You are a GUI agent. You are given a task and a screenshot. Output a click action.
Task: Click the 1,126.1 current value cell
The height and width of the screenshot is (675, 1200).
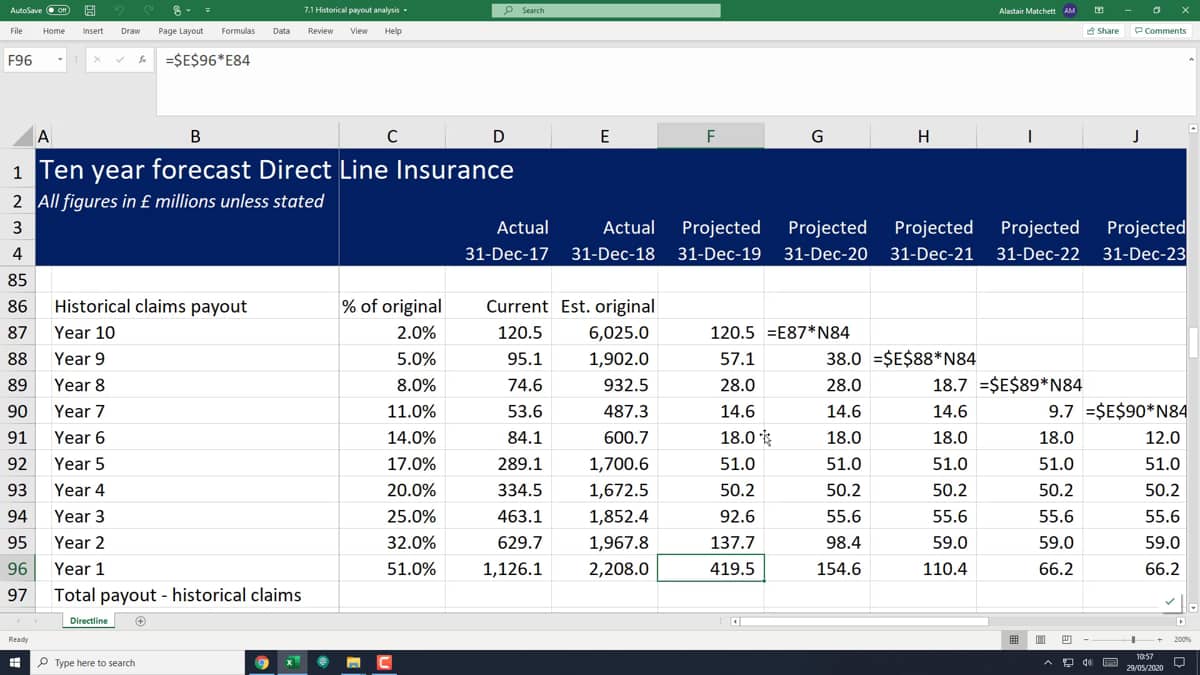[498, 568]
